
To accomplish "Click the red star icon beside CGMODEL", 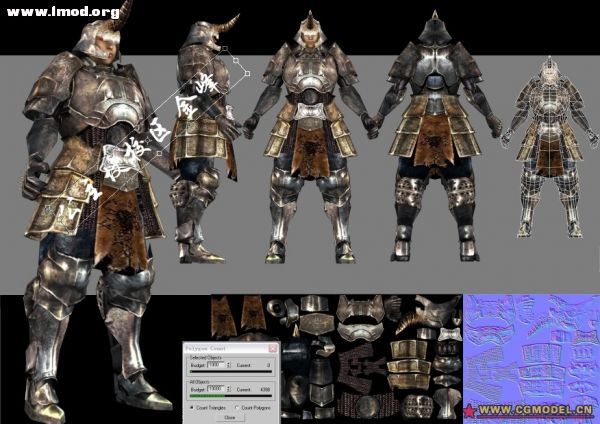I will click(469, 411).
